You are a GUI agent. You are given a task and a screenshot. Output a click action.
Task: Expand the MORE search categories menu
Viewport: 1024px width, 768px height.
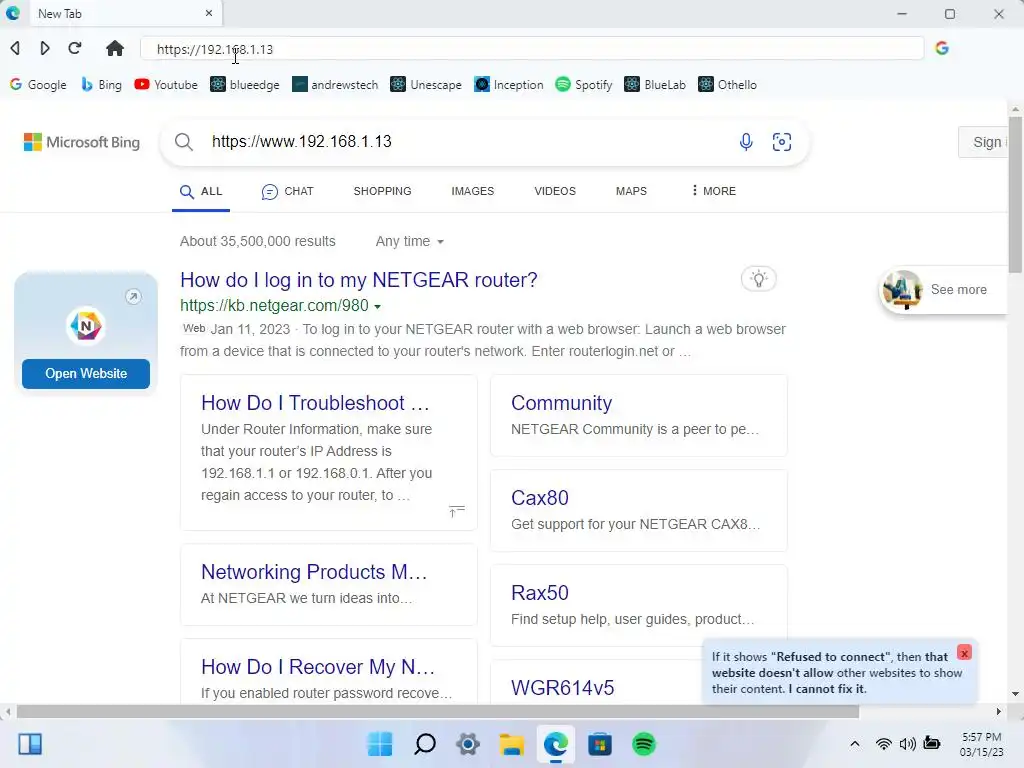[x=713, y=191]
